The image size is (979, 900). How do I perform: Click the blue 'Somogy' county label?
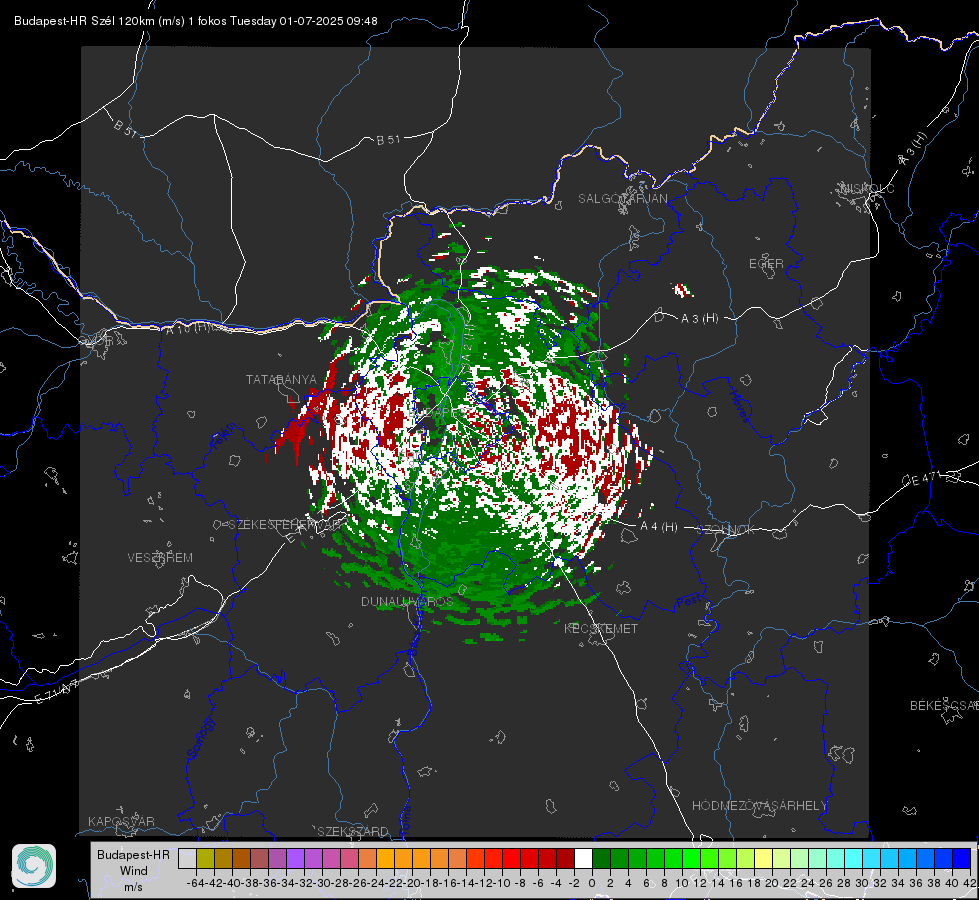pyautogui.click(x=200, y=737)
